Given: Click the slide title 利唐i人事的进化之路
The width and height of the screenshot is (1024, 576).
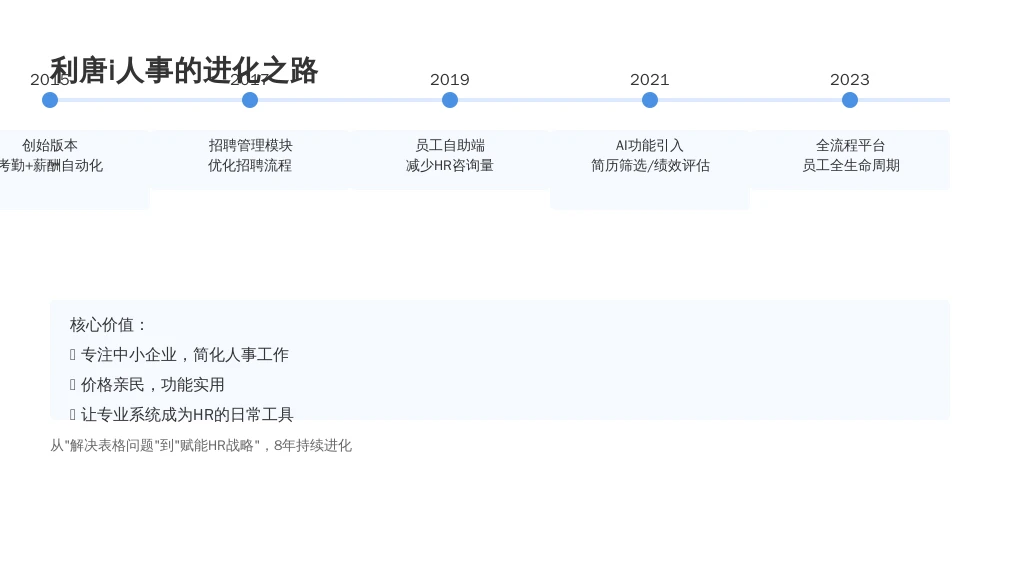Looking at the screenshot, I should pos(184,71).
